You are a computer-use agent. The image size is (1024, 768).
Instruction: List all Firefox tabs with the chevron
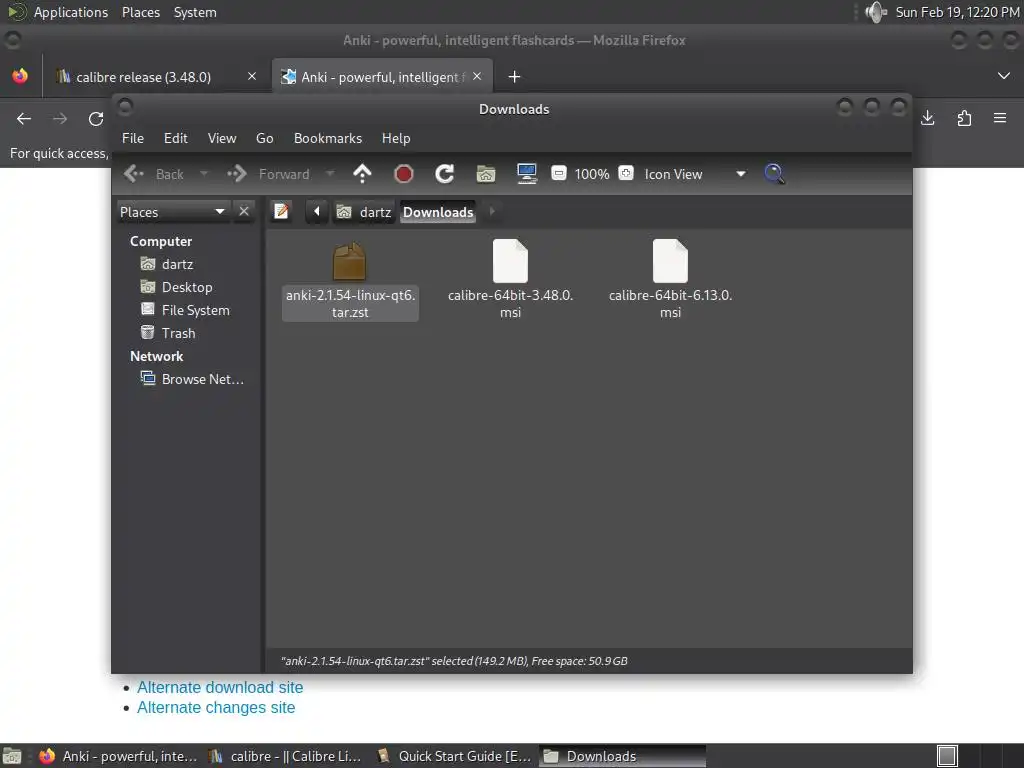[1004, 76]
